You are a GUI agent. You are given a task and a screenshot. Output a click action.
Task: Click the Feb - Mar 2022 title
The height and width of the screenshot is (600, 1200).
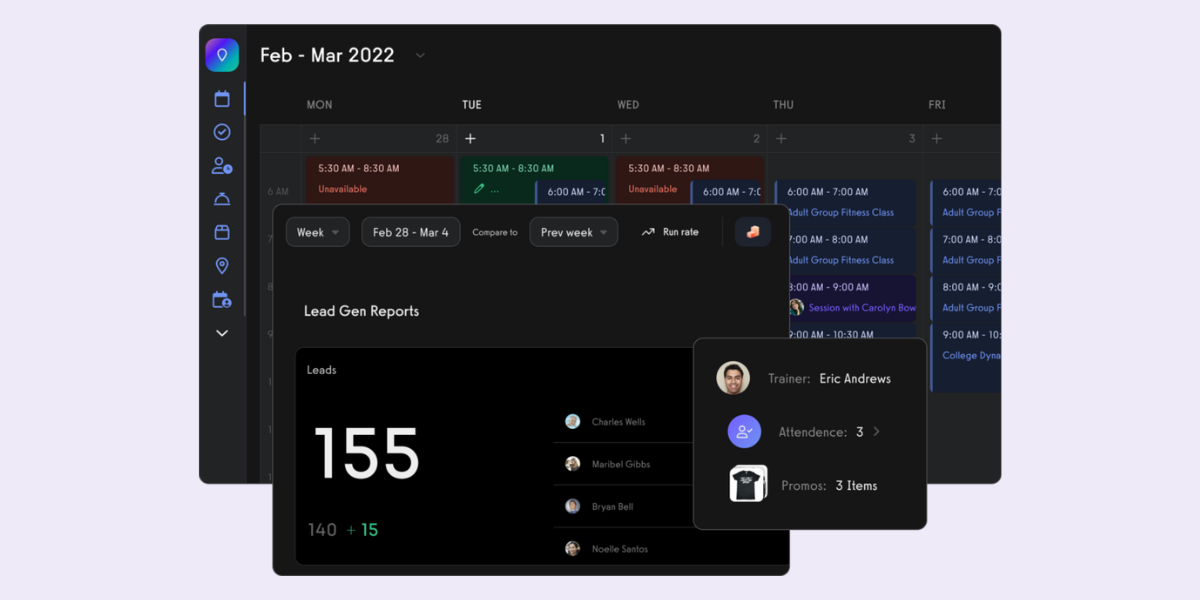click(327, 55)
